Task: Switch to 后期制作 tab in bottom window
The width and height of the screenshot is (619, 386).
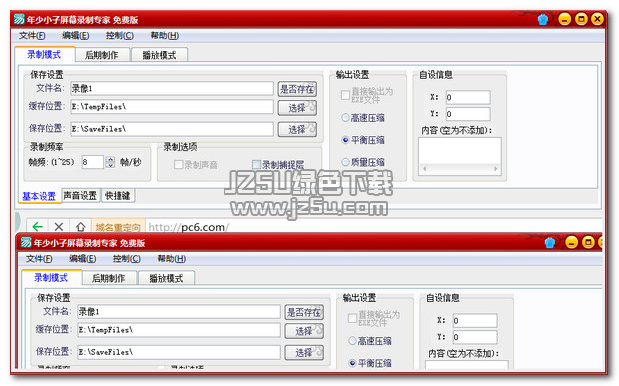Action: coord(109,278)
